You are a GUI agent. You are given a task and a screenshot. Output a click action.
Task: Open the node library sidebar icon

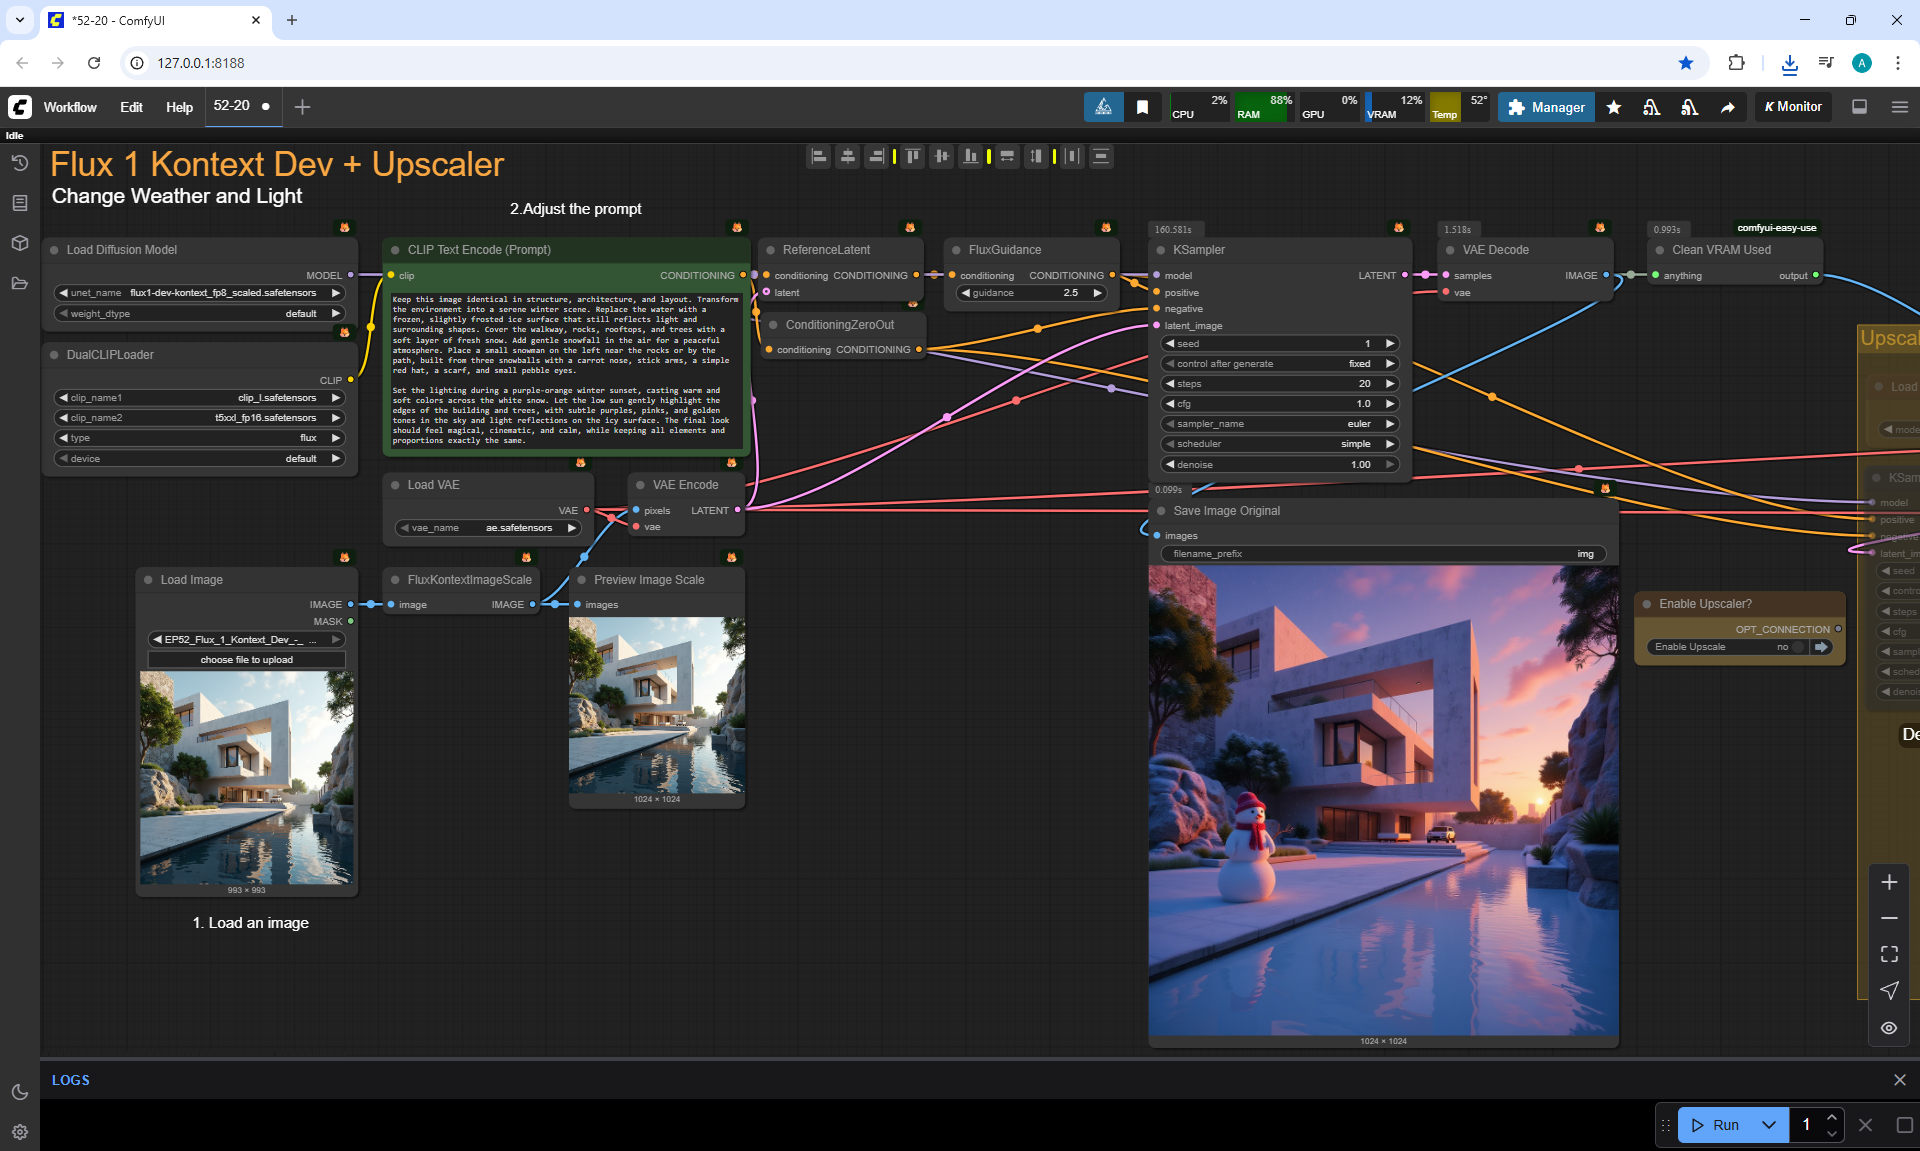[x=20, y=203]
